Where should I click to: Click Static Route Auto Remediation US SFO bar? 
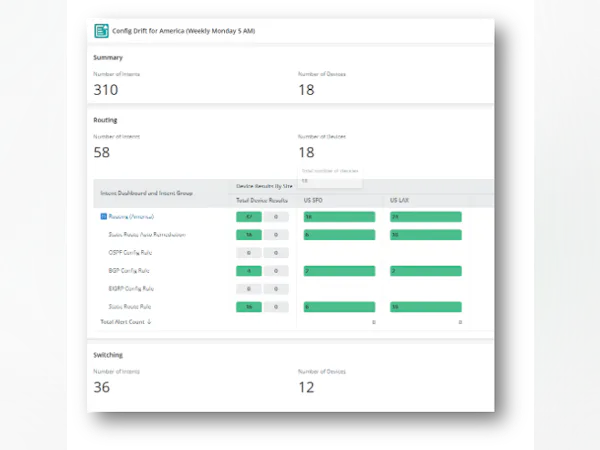click(x=339, y=235)
